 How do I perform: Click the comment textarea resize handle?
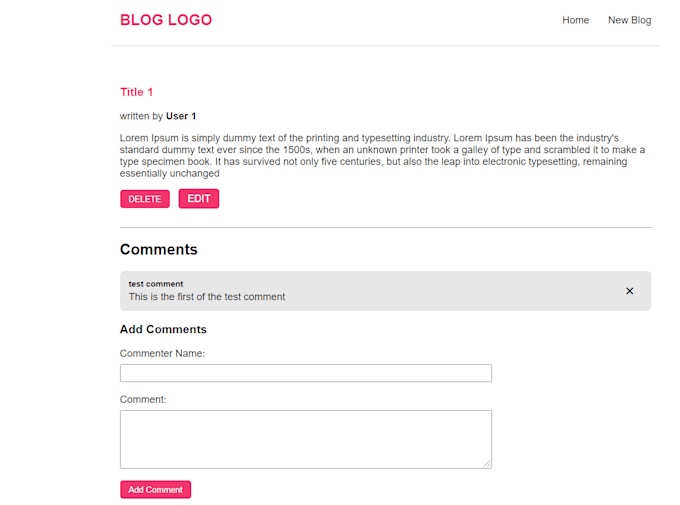[x=487, y=464]
